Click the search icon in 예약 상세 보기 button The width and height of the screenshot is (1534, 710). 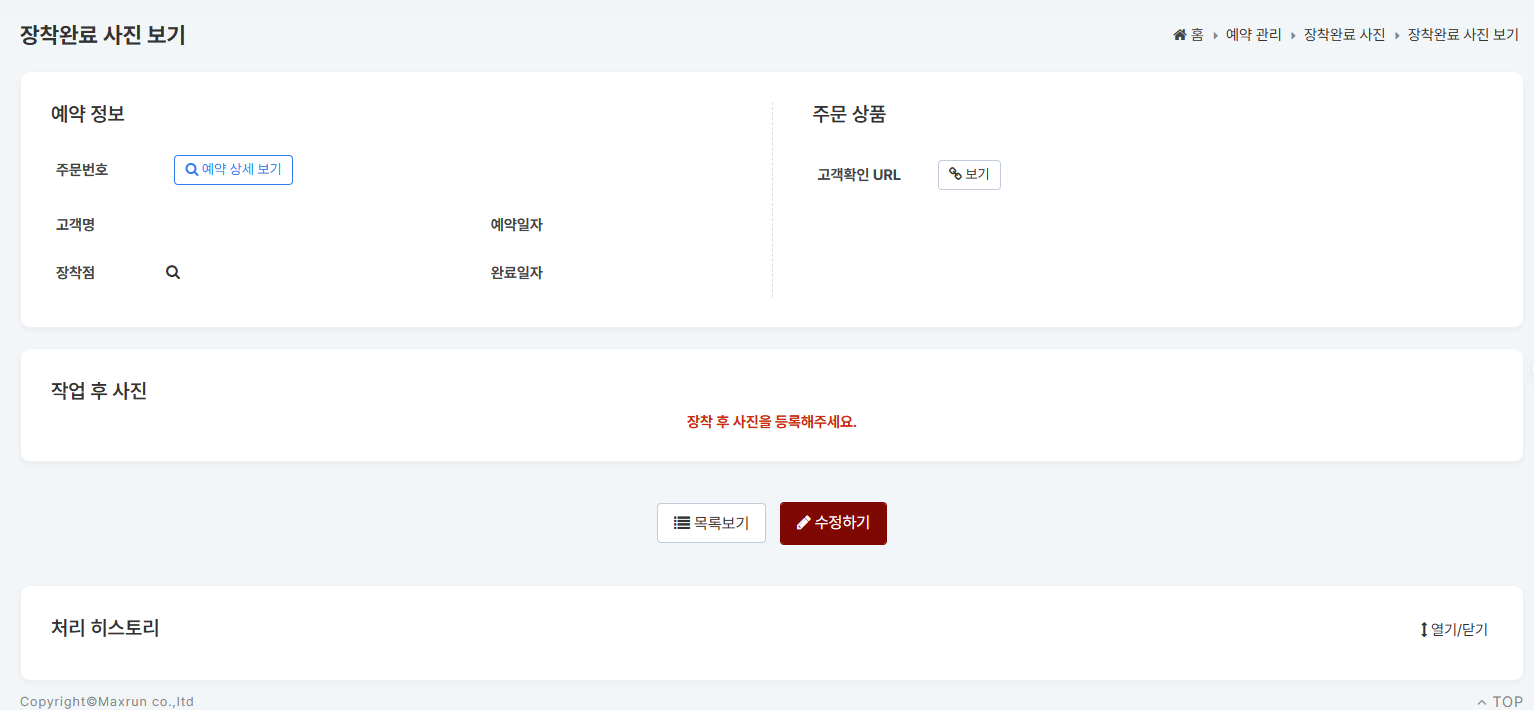(x=192, y=170)
